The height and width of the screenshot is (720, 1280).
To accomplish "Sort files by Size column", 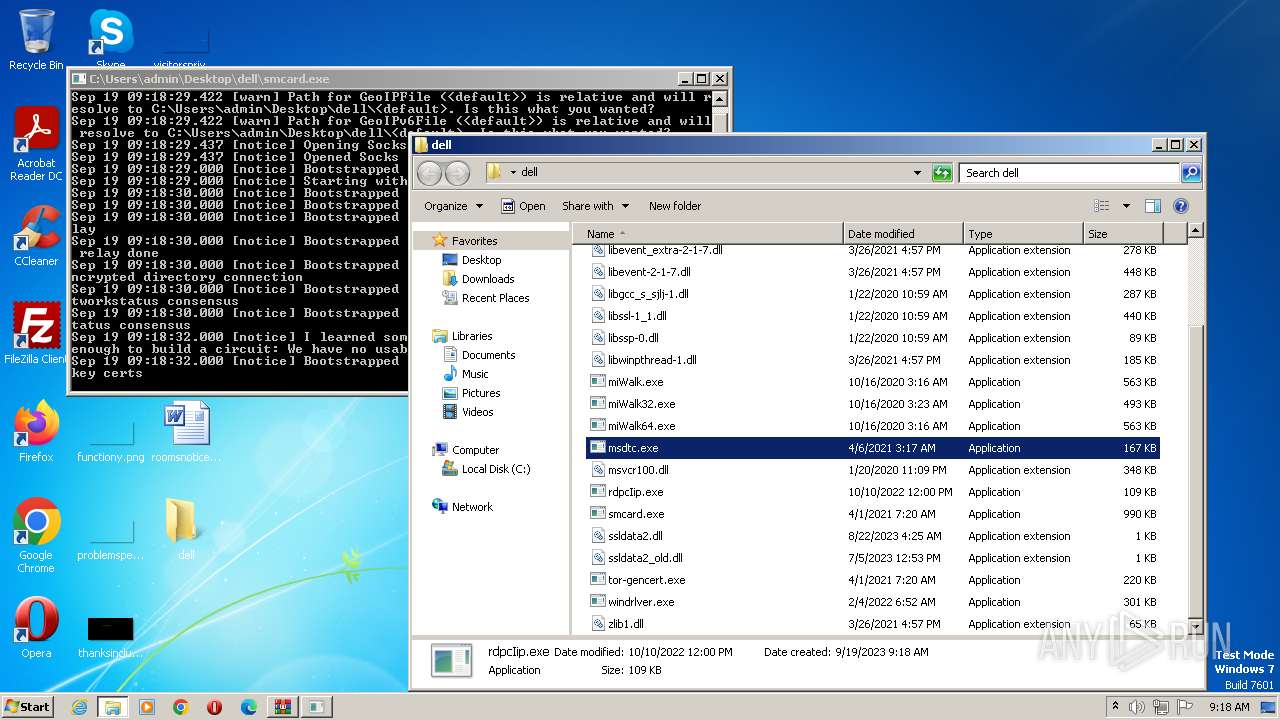I will click(x=1123, y=234).
